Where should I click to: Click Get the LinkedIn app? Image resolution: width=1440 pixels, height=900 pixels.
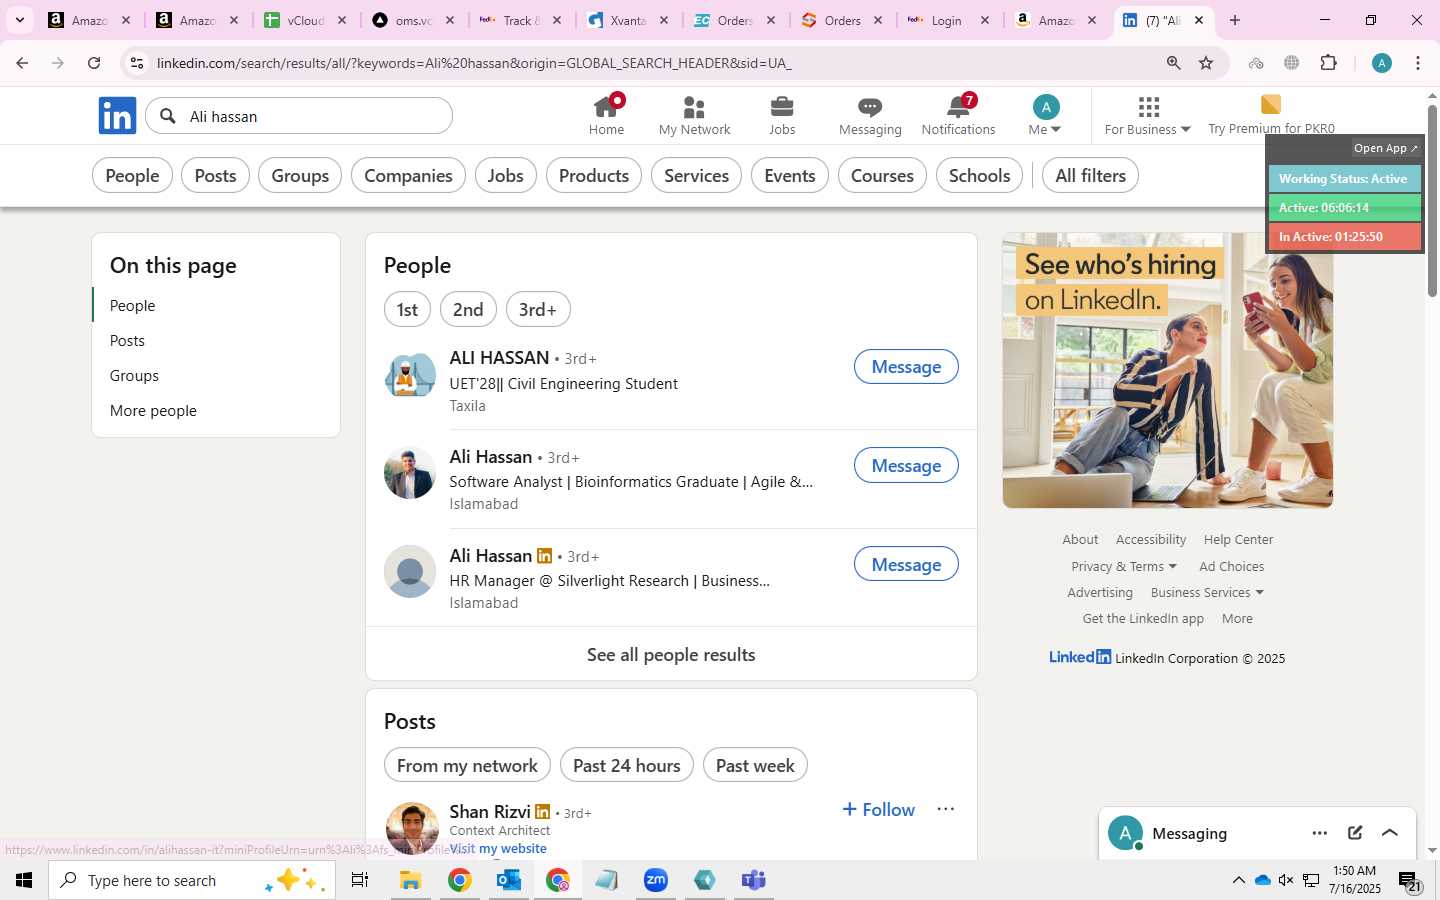pos(1143,619)
